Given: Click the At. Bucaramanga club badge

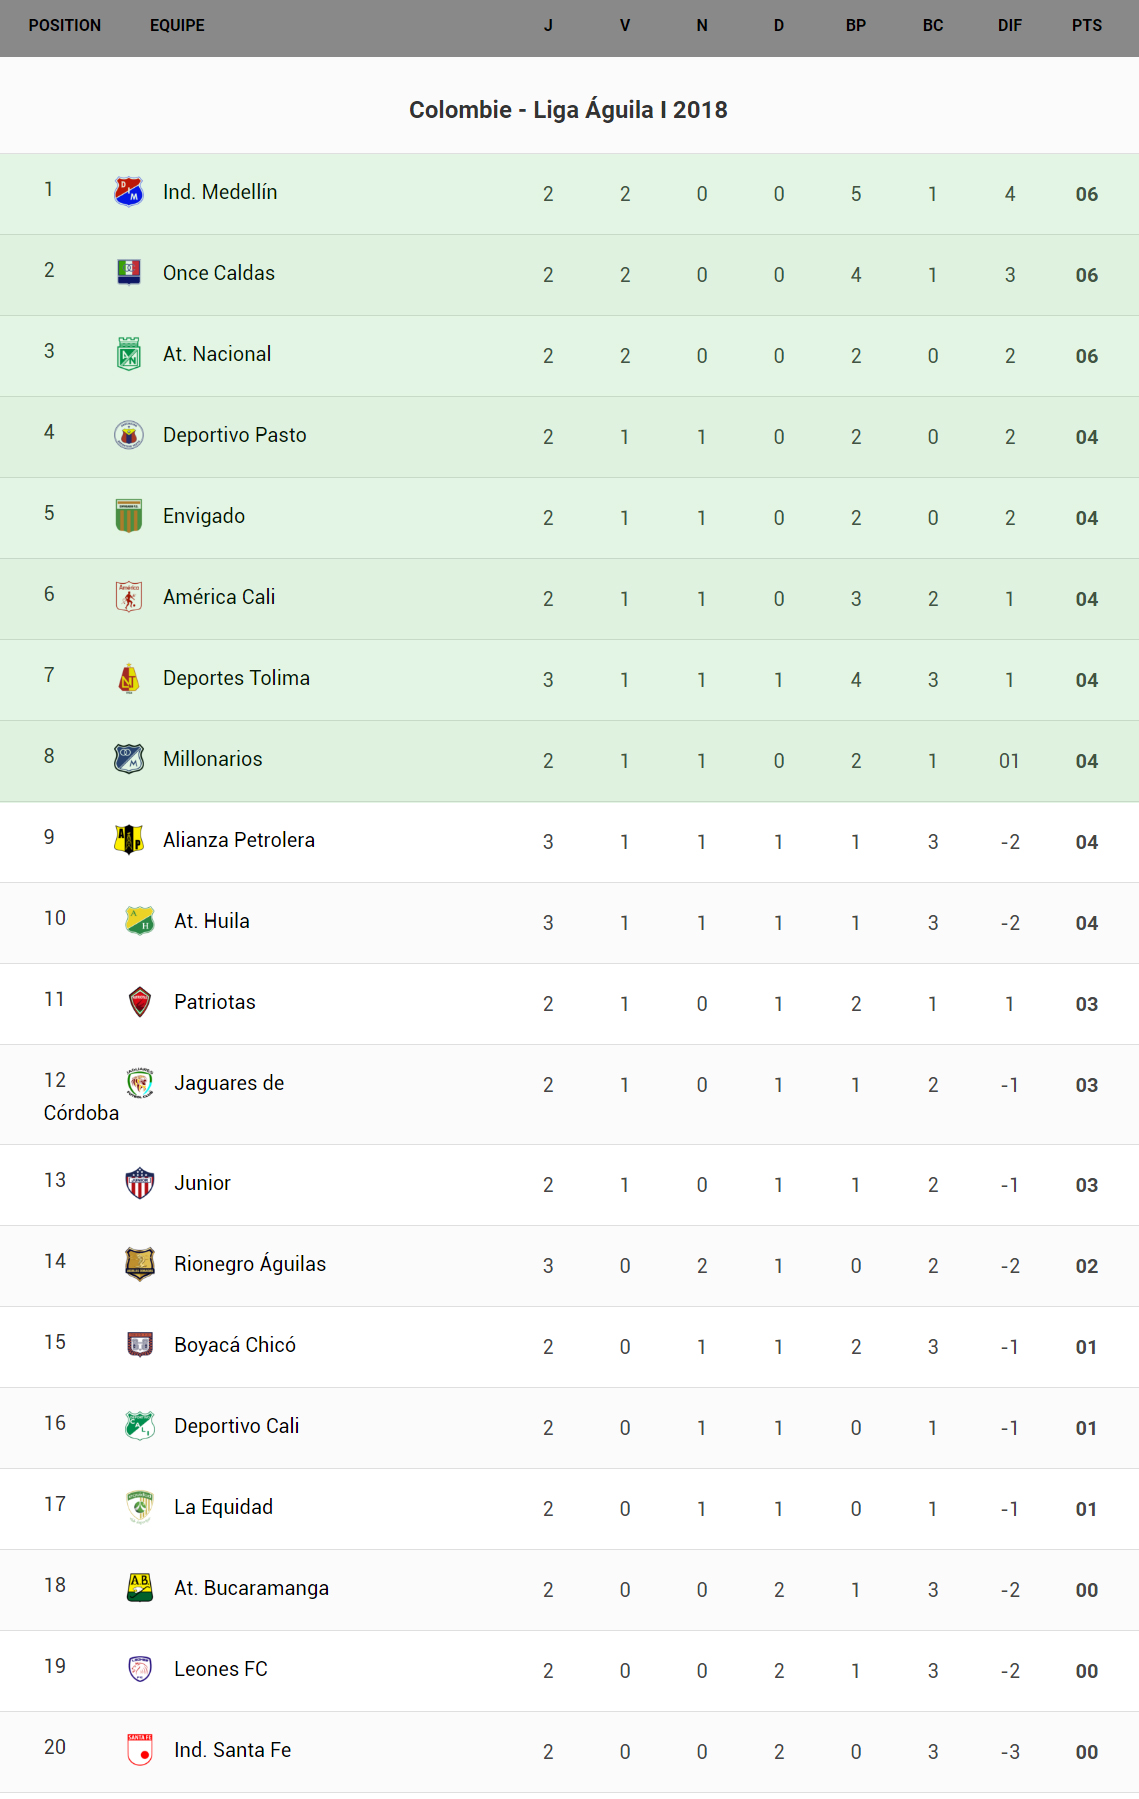Looking at the screenshot, I should click(140, 1587).
